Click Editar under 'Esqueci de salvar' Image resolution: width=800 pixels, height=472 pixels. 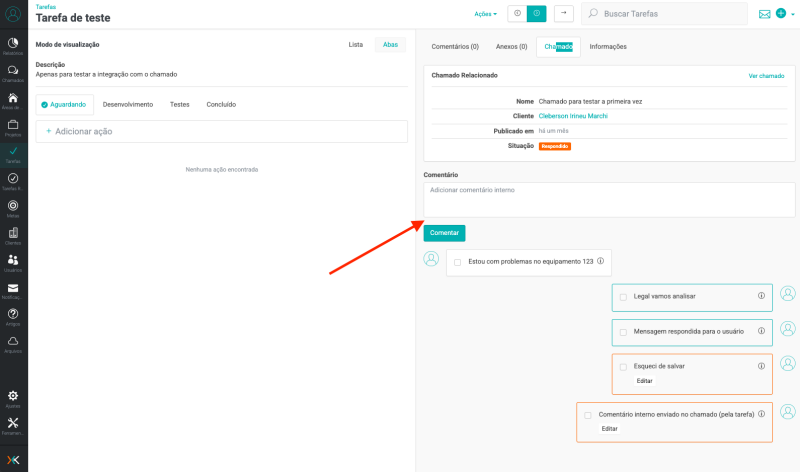click(x=645, y=381)
